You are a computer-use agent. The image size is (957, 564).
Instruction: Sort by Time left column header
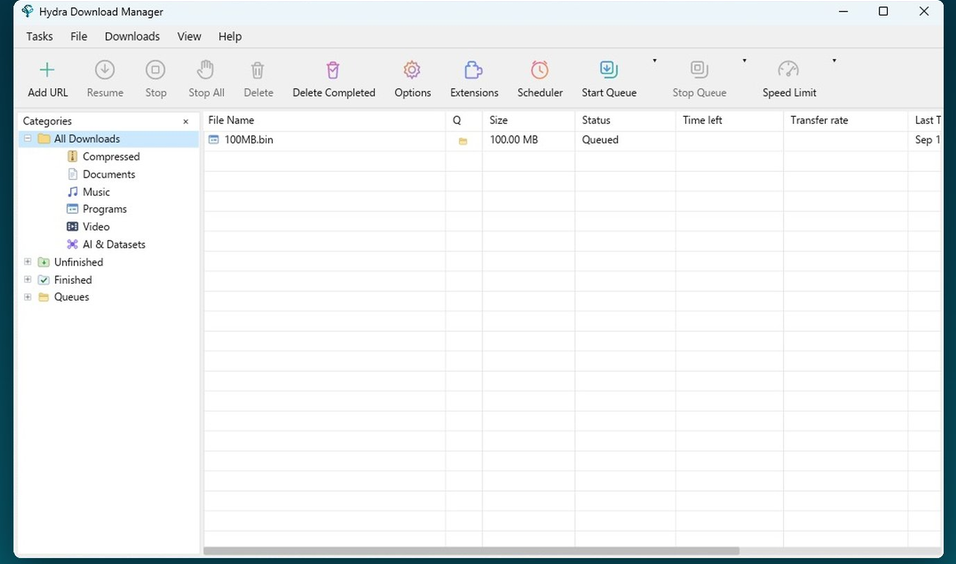pos(729,120)
